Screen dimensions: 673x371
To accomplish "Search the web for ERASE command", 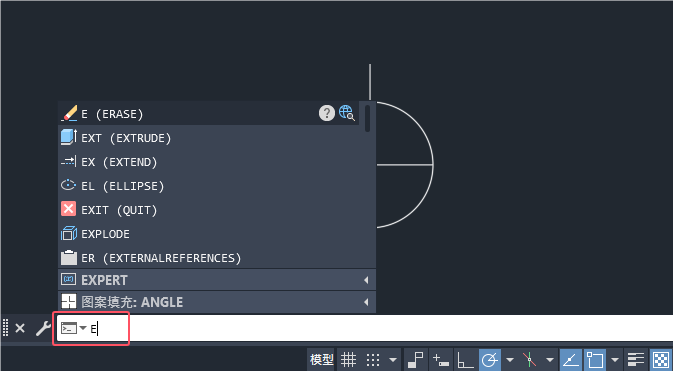I will click(x=346, y=113).
